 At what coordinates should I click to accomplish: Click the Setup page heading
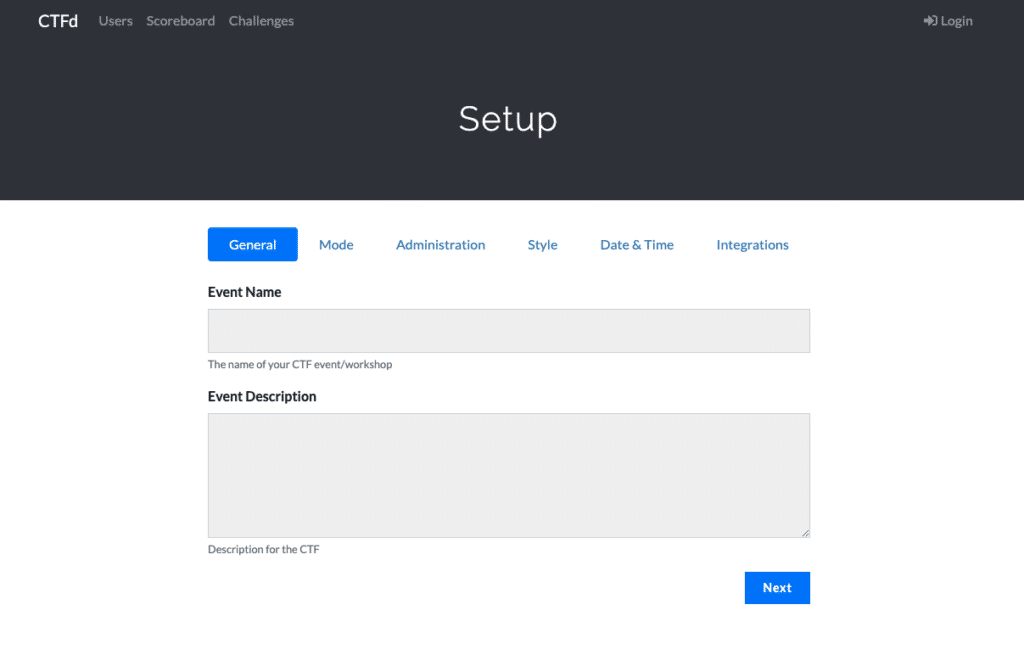click(507, 119)
